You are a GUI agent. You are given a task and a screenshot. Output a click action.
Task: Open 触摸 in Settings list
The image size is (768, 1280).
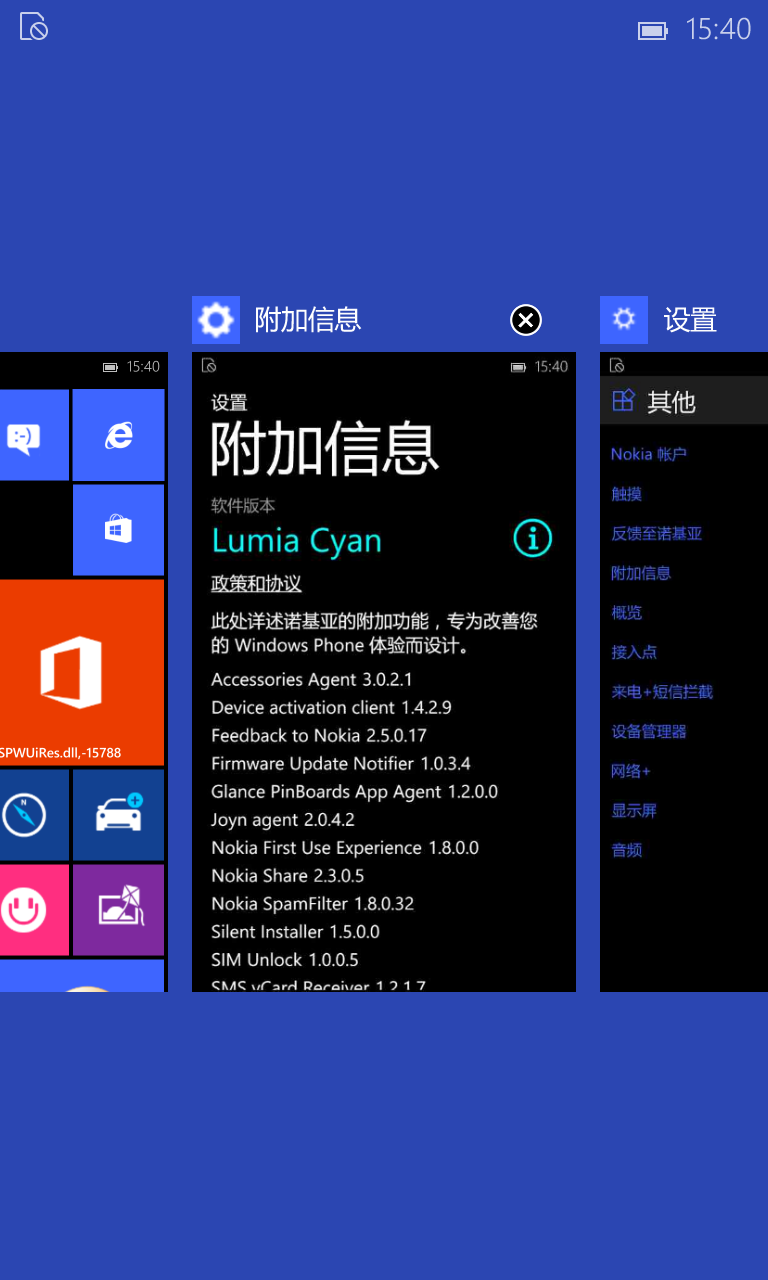627,494
